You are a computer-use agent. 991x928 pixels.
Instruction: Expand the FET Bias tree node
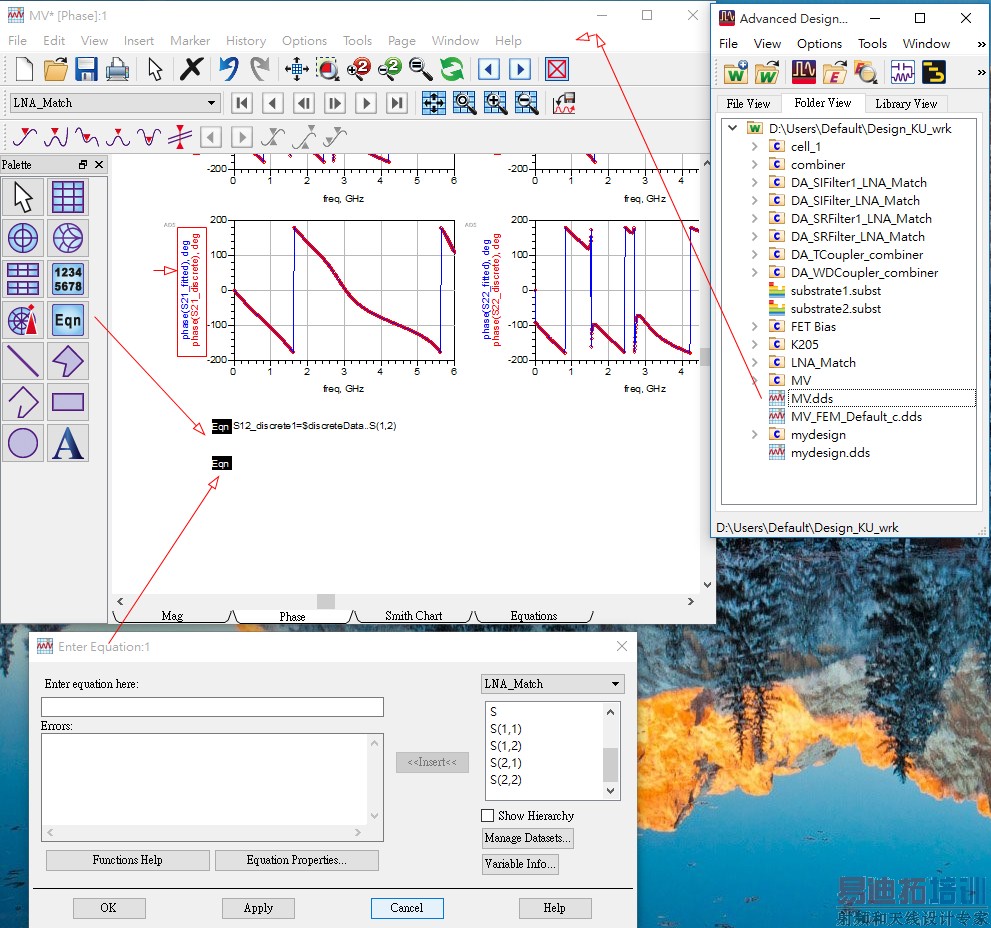[755, 327]
